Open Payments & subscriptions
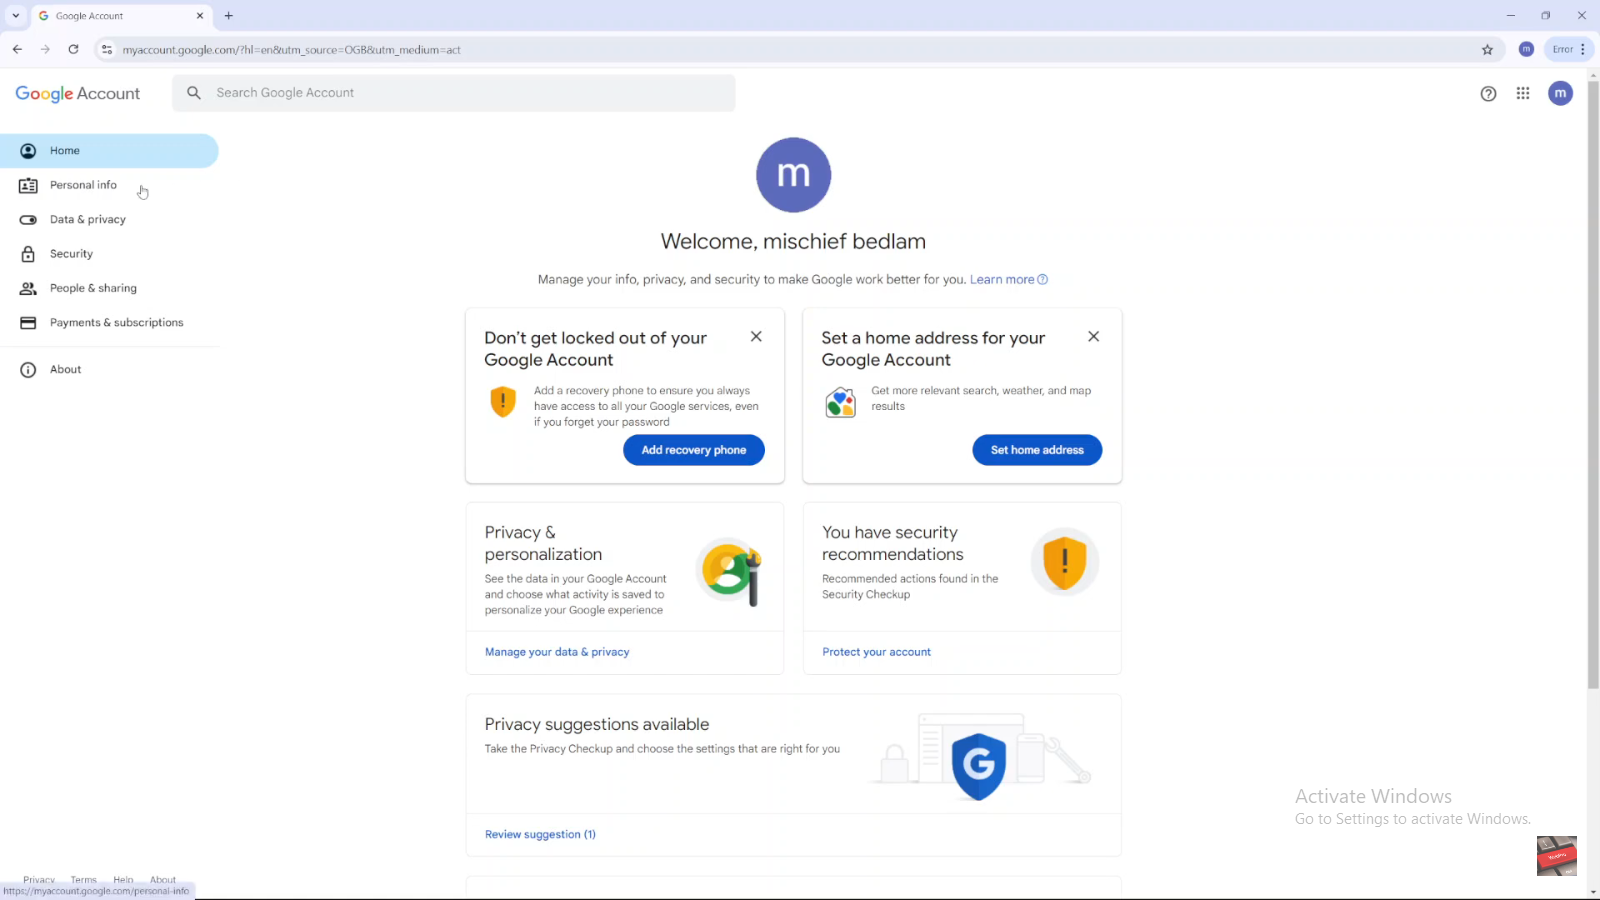This screenshot has width=1600, height=900. (109, 322)
